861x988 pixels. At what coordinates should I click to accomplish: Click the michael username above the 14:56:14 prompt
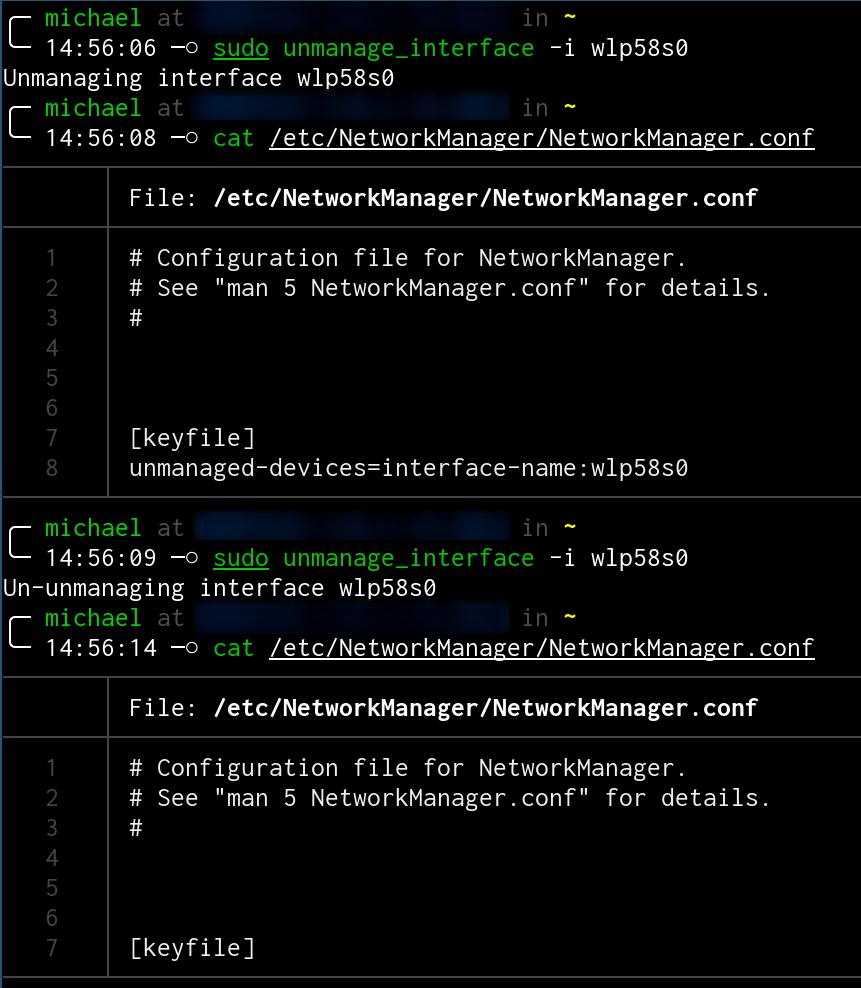pos(93,618)
